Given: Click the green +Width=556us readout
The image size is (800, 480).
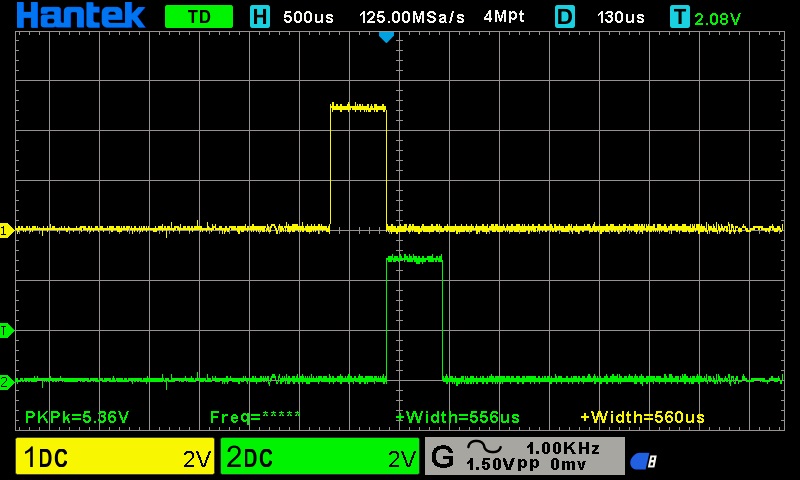Looking at the screenshot, I should coord(457,416).
